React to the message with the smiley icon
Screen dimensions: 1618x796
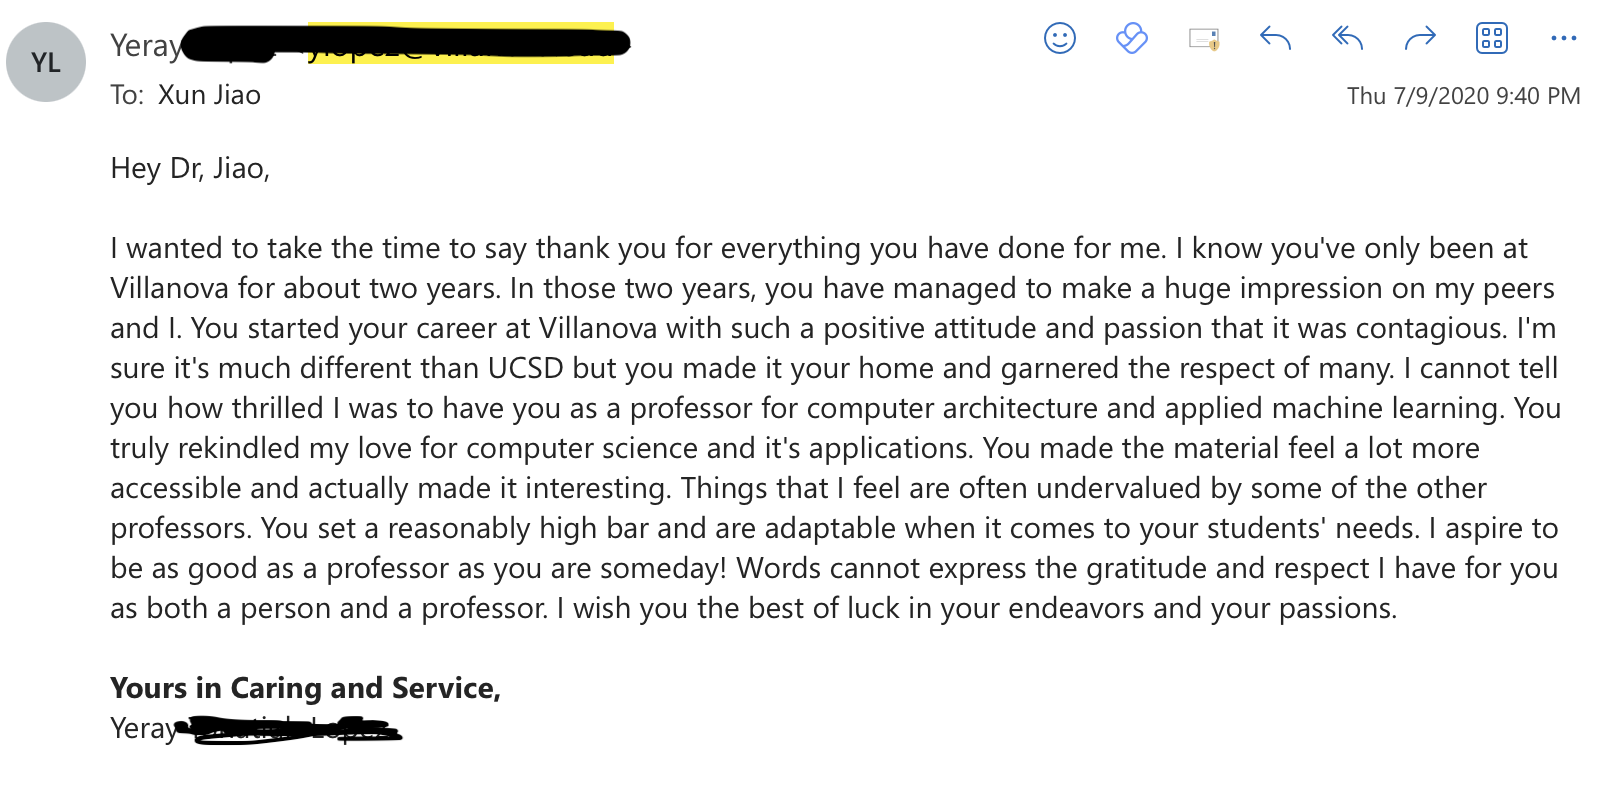[1059, 39]
